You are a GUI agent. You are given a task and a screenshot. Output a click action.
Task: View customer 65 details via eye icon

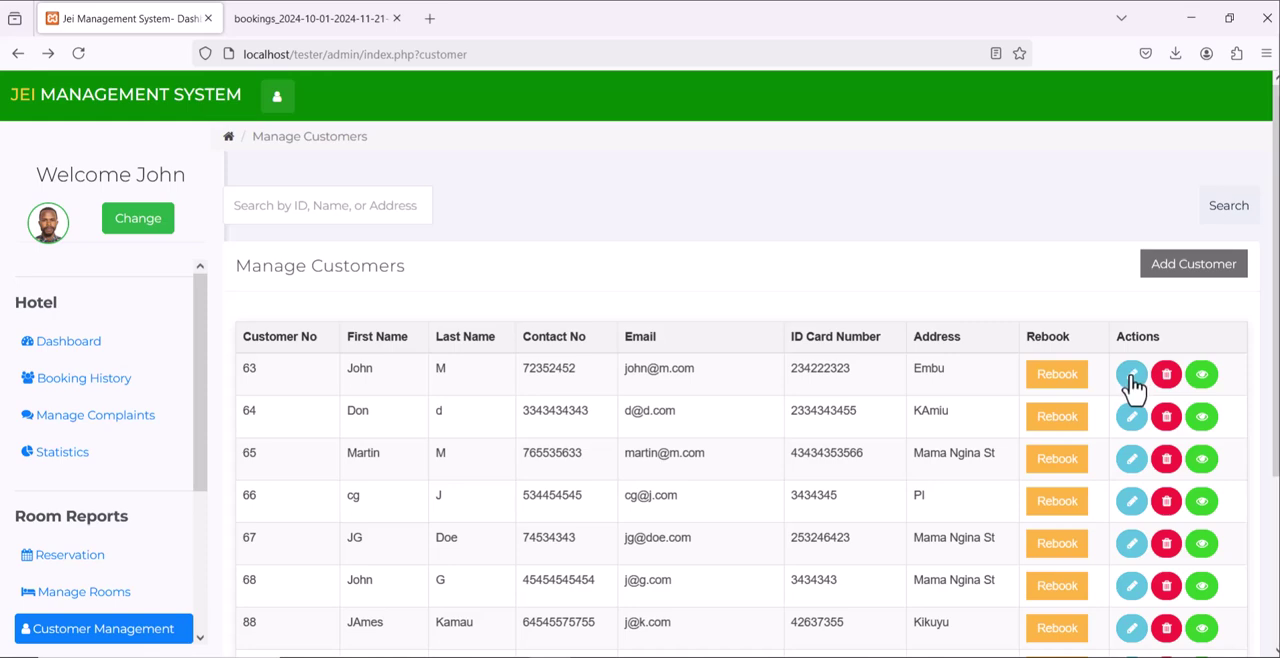click(1201, 458)
